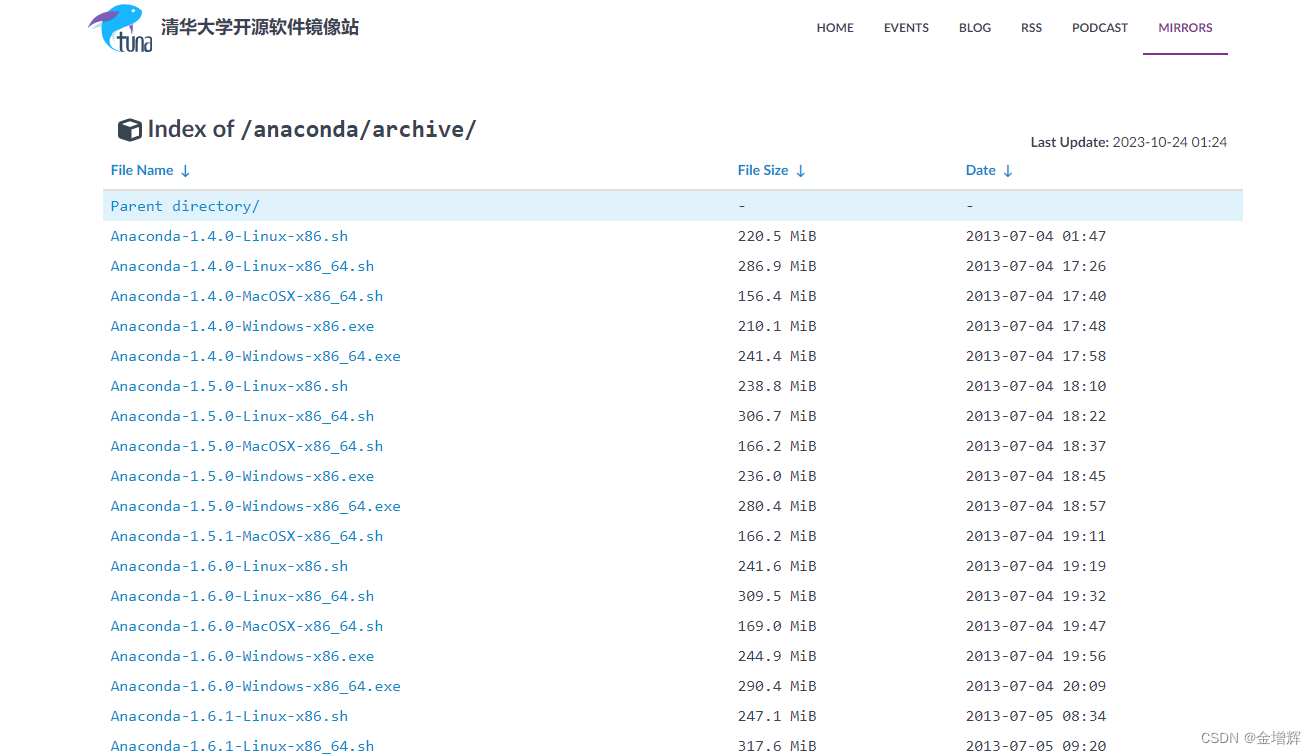
Task: Click the date 2013-07-04 18:57
Action: 1036,506
